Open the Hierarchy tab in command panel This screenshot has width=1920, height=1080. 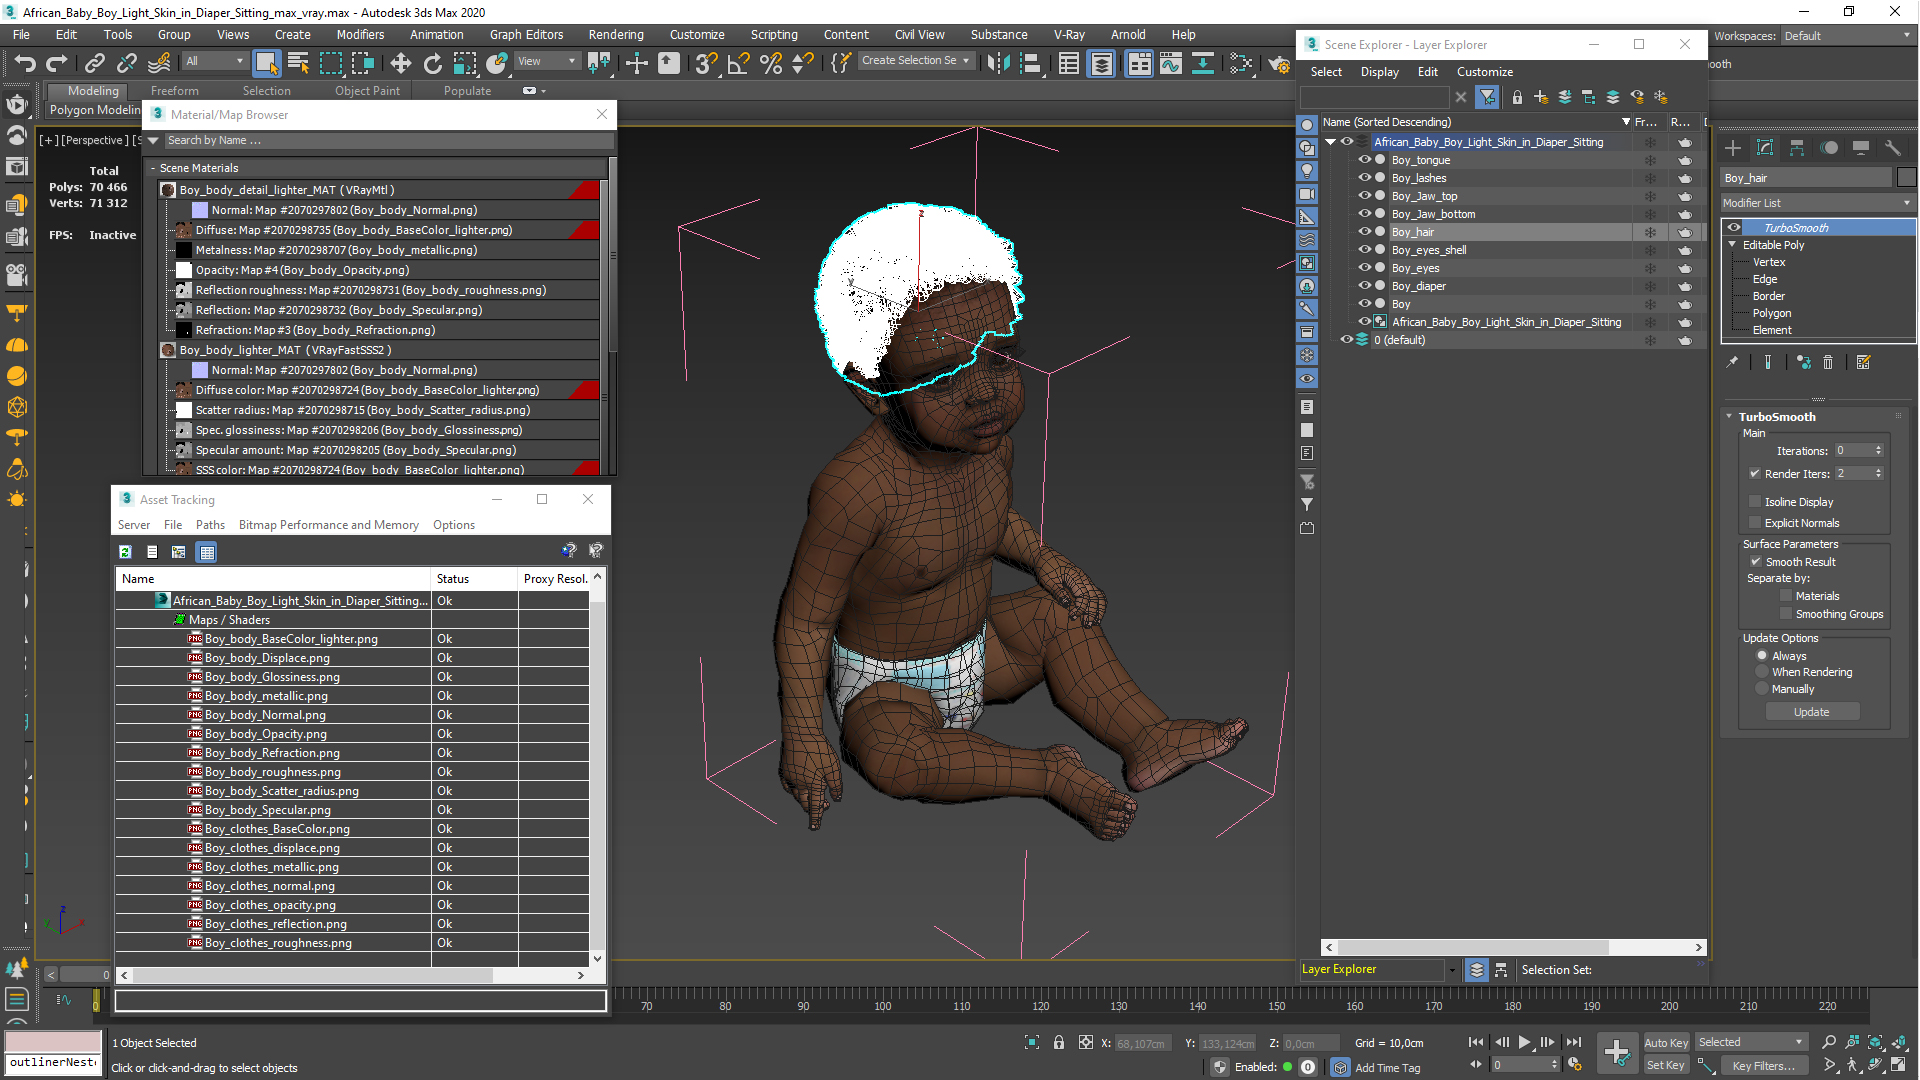click(x=1797, y=148)
